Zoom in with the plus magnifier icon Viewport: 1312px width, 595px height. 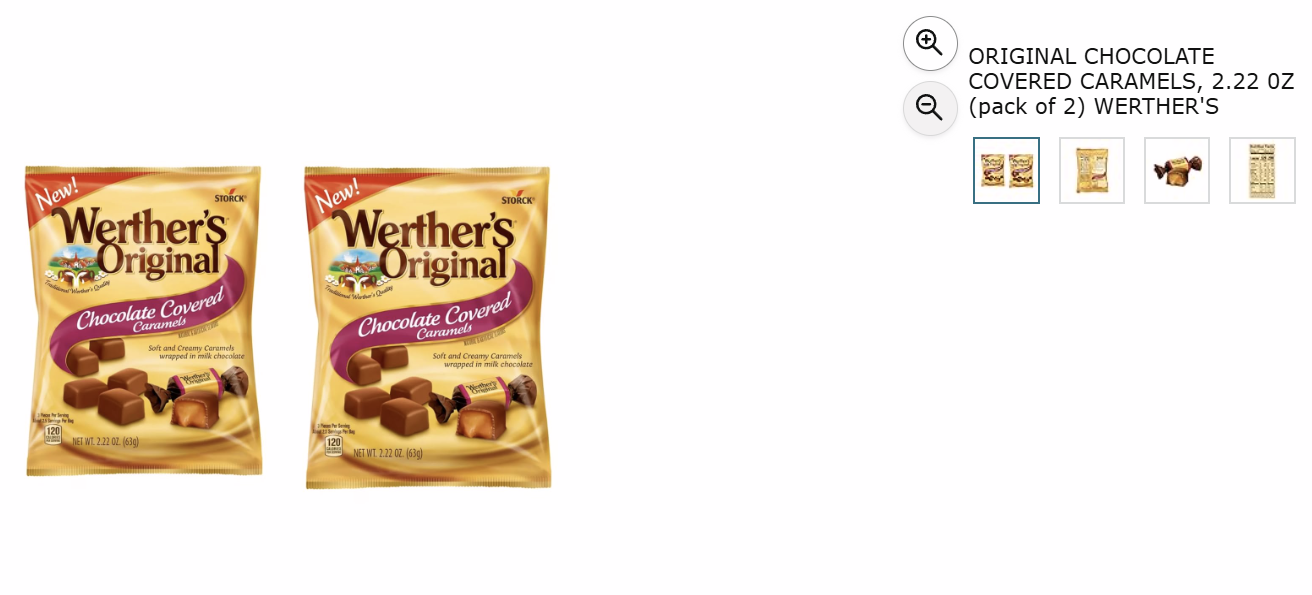click(930, 43)
